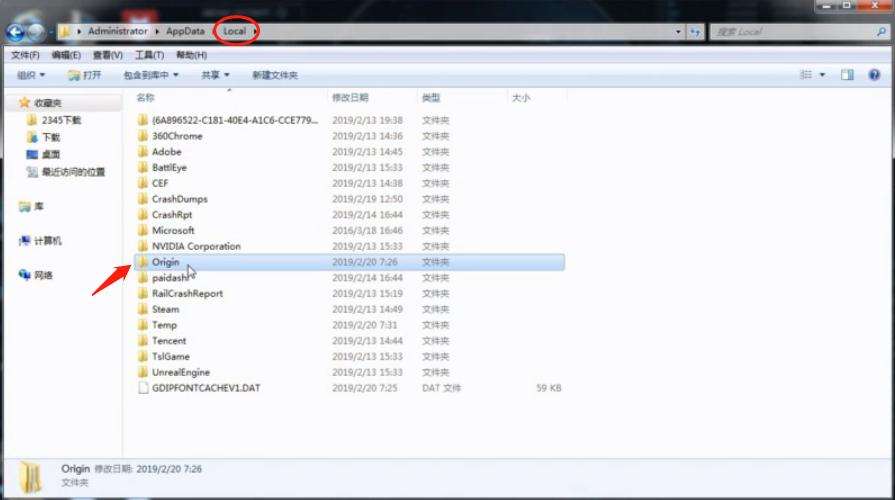The height and width of the screenshot is (500, 895).
Task: Click the DAT 文件 type cell
Action: coord(441,388)
